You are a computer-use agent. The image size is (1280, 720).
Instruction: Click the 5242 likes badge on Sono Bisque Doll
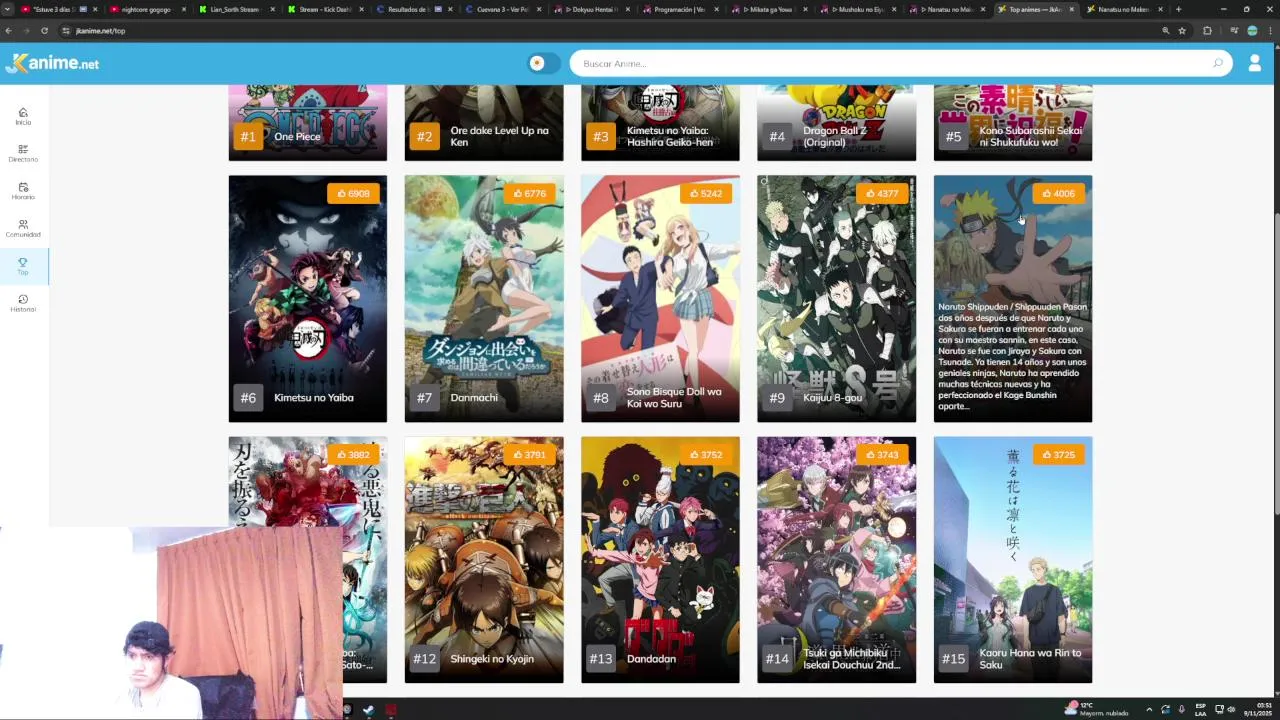[705, 193]
